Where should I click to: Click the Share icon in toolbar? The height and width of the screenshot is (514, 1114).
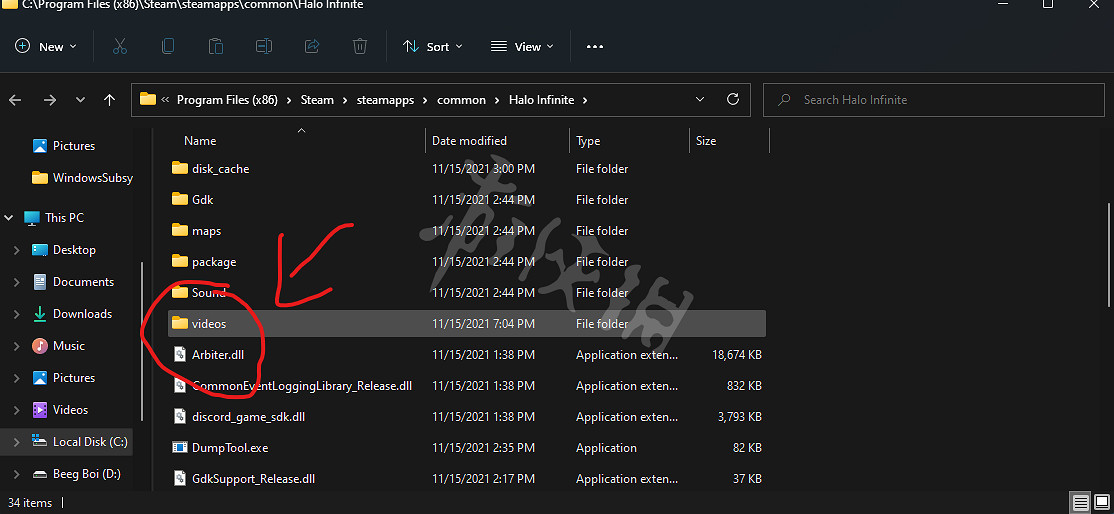point(312,46)
